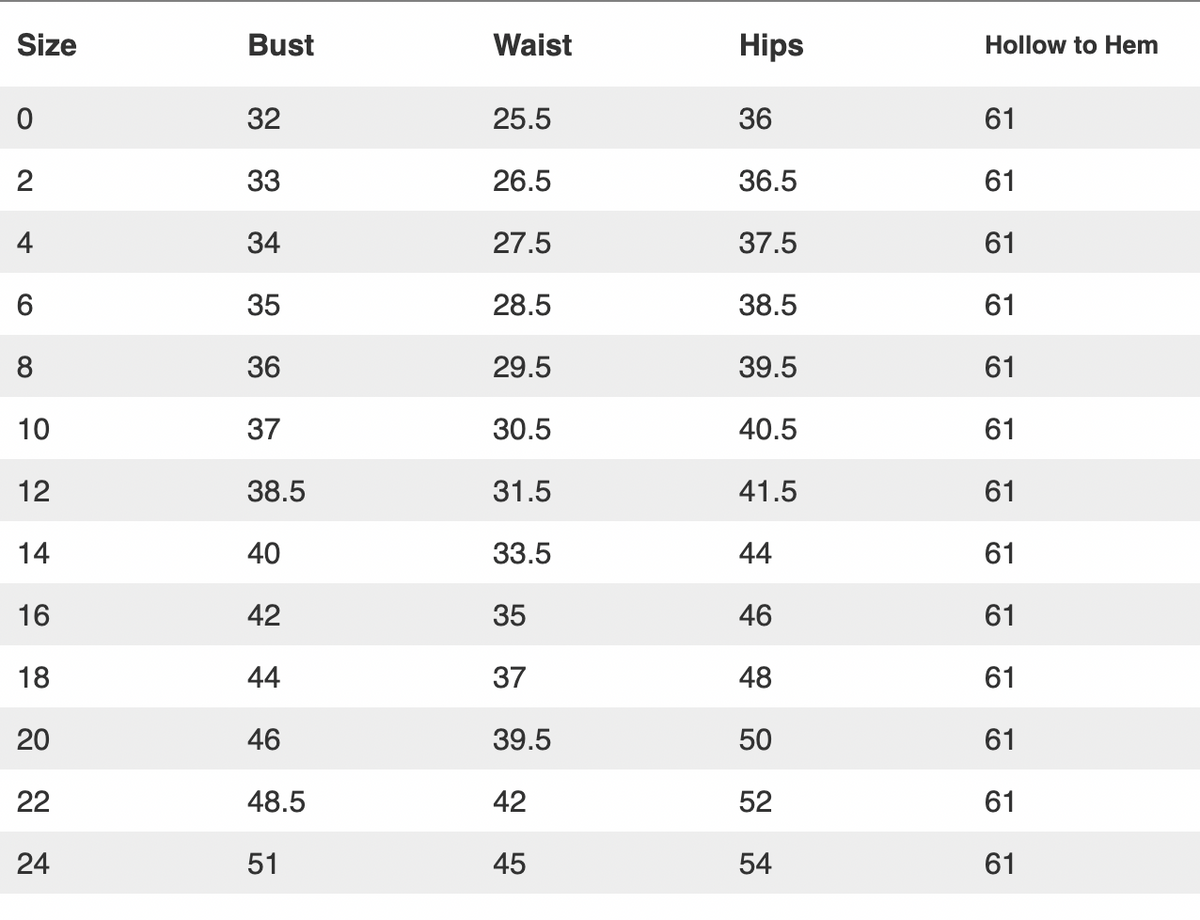Click the Hollow to Hem header
This screenshot has width=1200, height=920.
click(x=1071, y=45)
